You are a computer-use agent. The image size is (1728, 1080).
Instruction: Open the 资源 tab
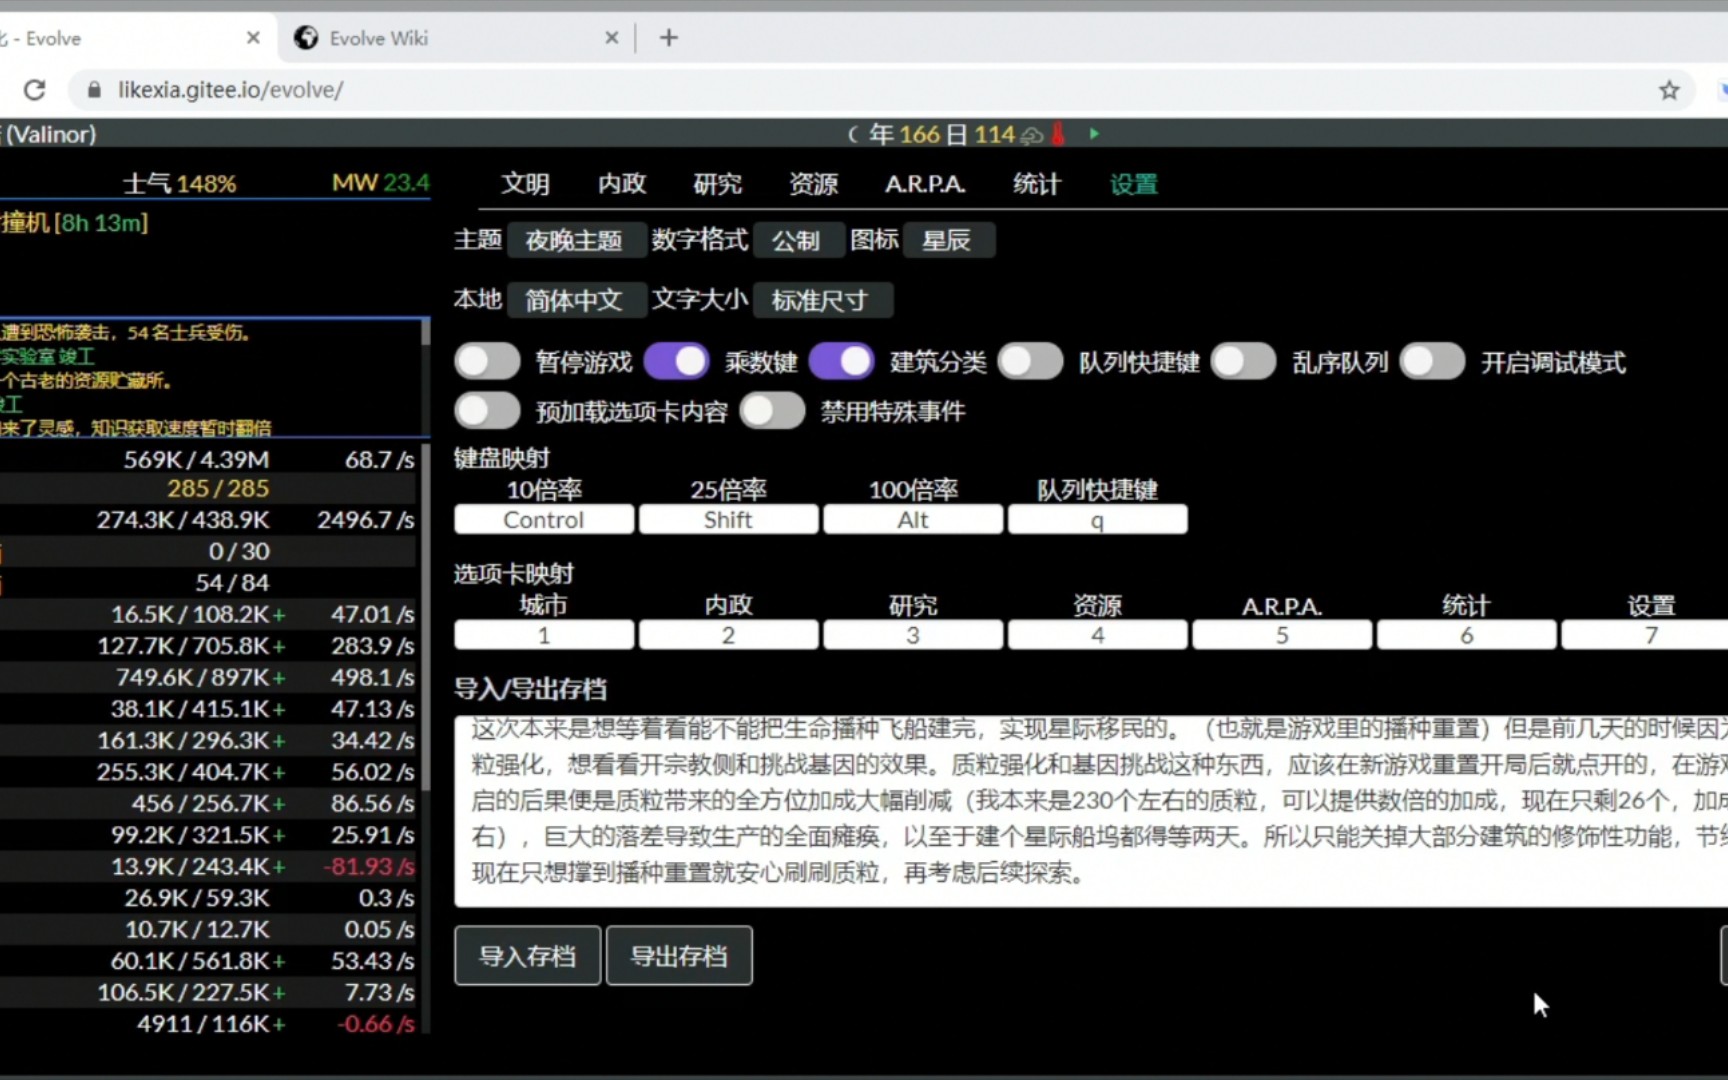click(x=814, y=184)
